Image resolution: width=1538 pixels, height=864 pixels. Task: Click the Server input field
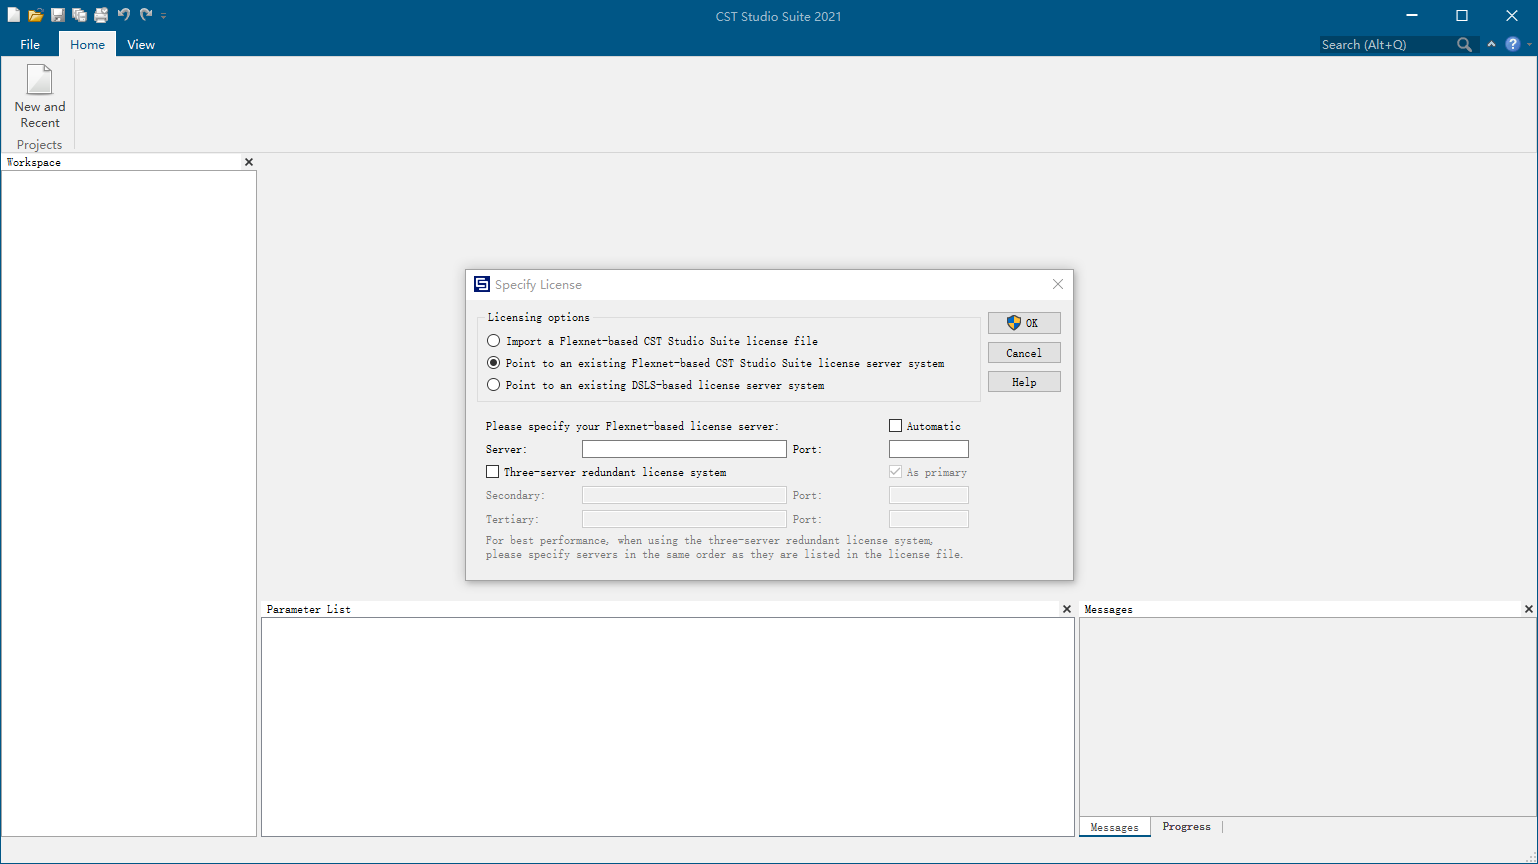[684, 449]
